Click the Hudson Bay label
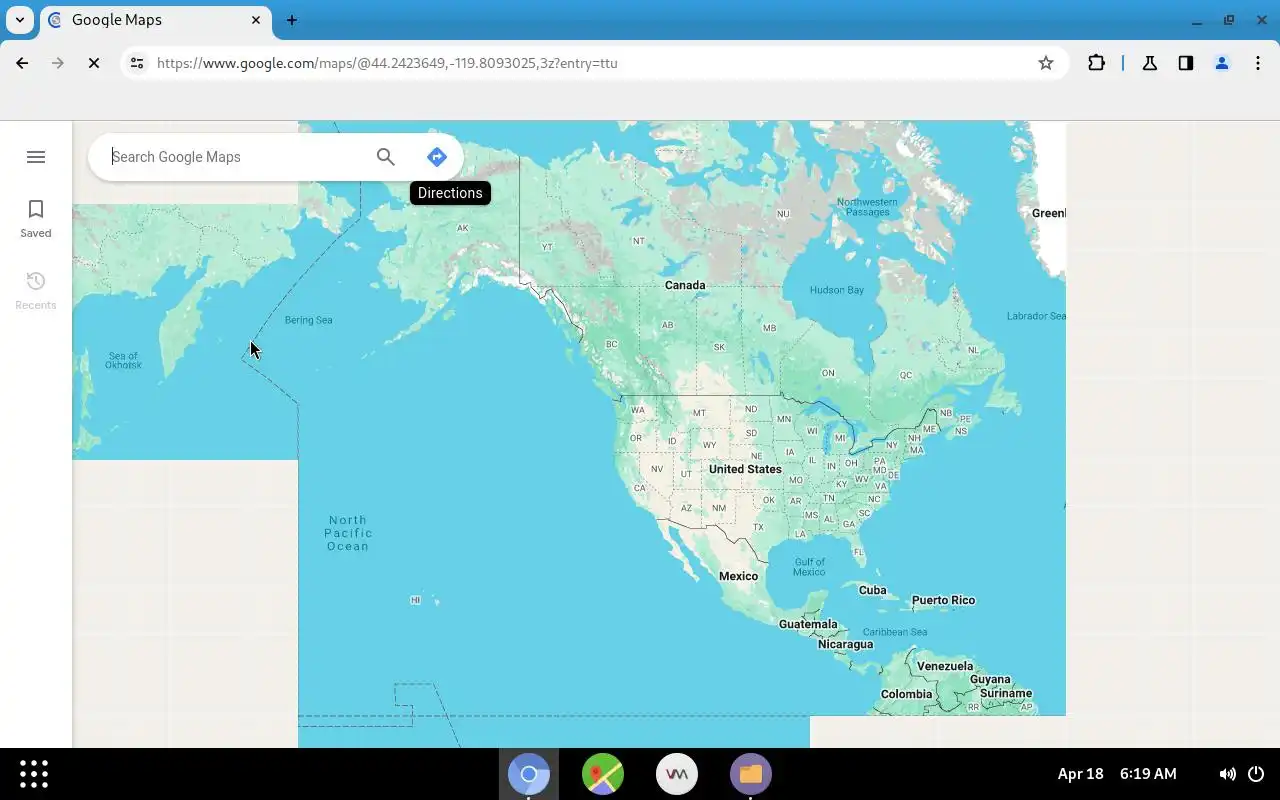This screenshot has width=1280, height=800. [x=836, y=290]
